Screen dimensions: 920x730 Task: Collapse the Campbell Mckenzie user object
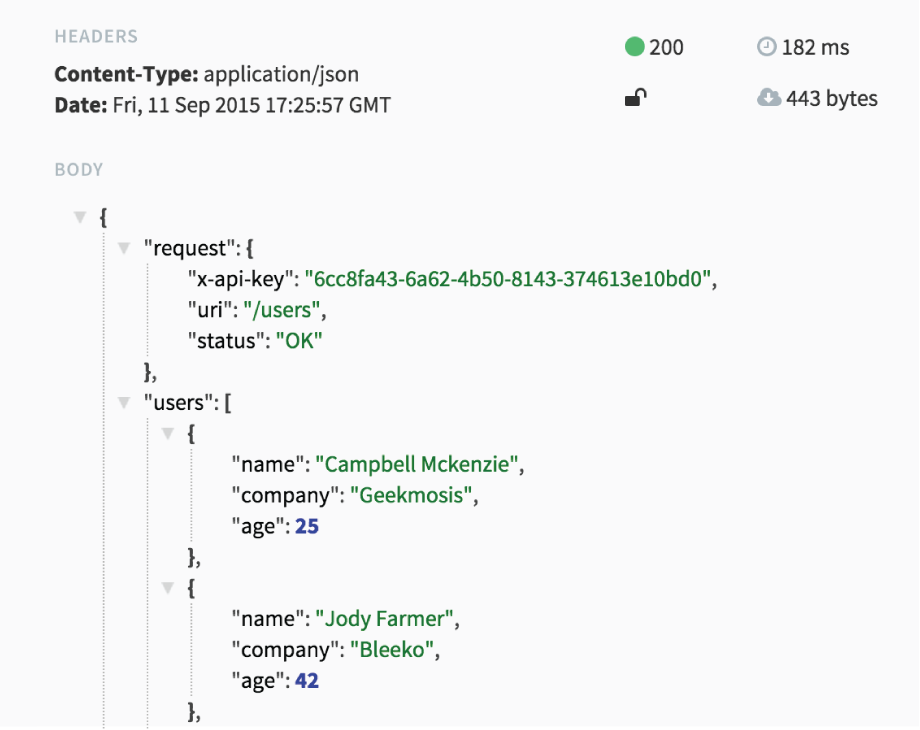click(x=167, y=433)
